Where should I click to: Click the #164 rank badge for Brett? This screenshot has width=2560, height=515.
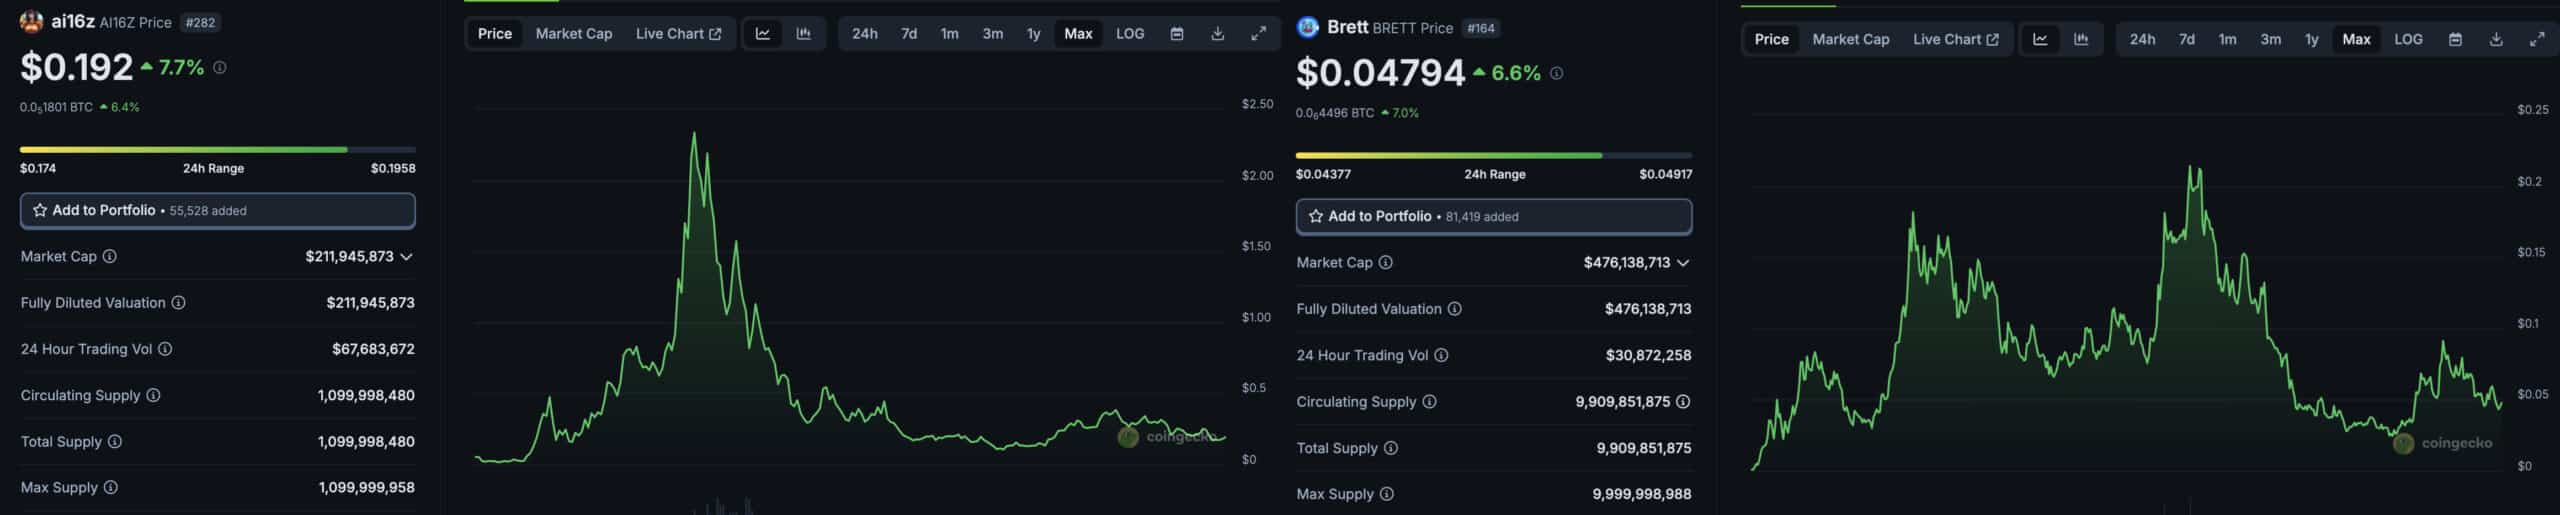tap(1481, 29)
